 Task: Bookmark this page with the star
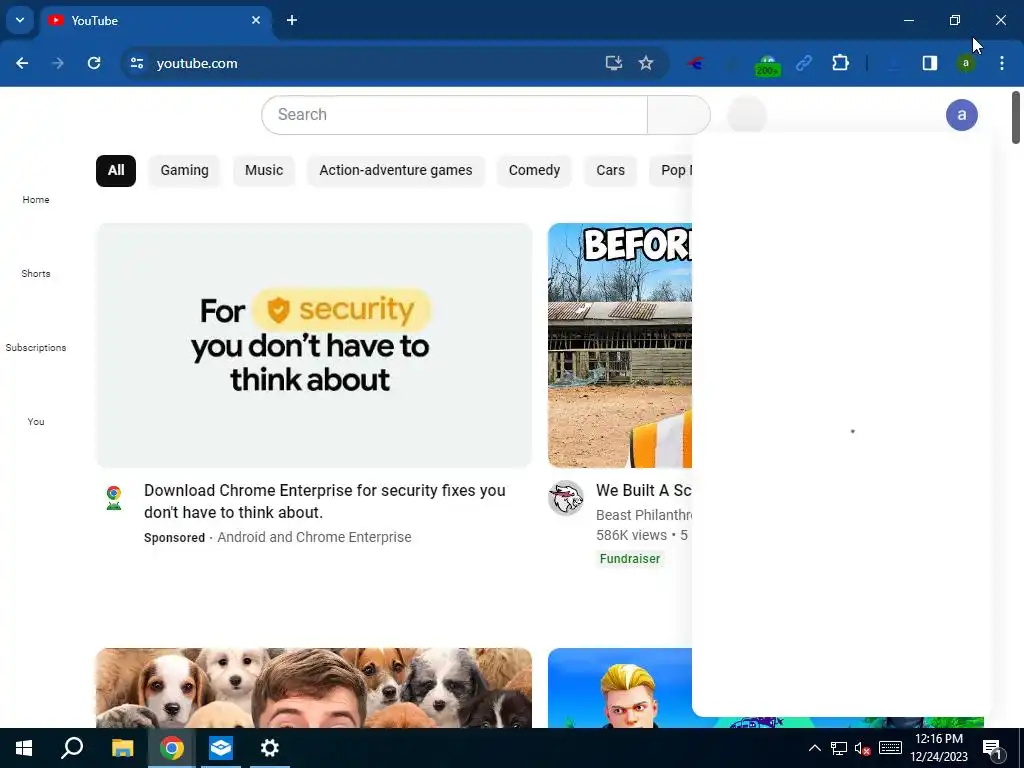pos(646,63)
